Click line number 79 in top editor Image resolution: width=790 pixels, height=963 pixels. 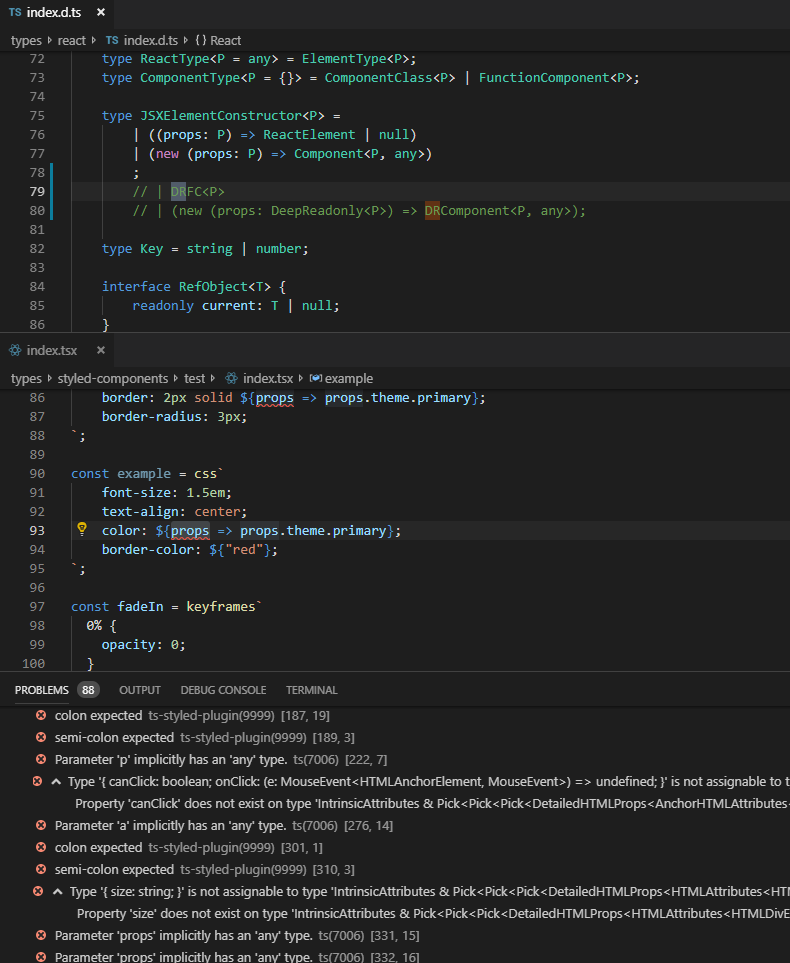click(37, 192)
